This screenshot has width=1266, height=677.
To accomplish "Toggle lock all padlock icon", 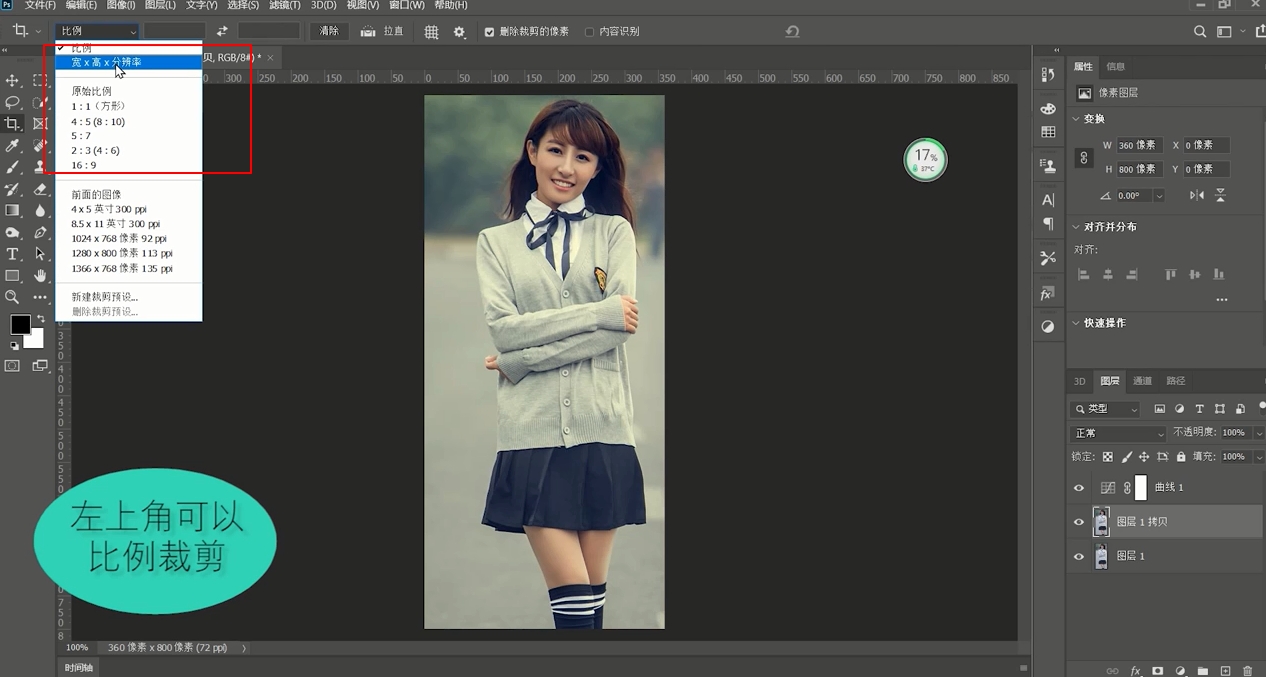I will click(x=1181, y=457).
